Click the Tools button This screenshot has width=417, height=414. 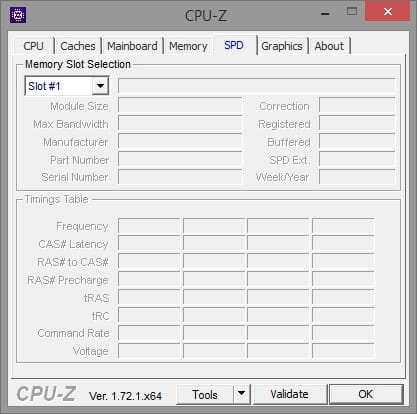click(x=205, y=395)
